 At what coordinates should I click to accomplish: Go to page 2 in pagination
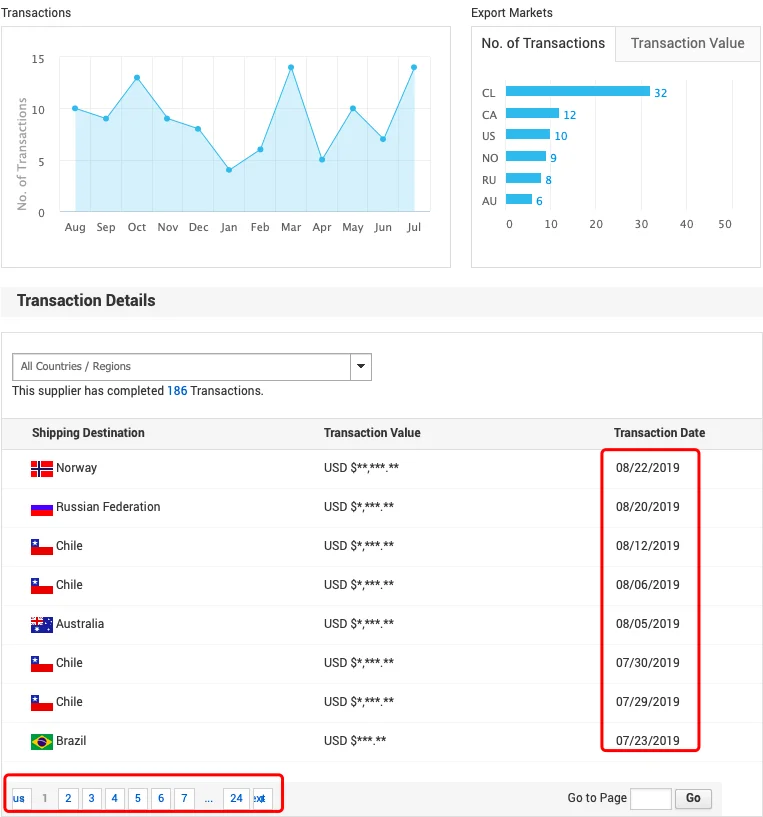pos(68,798)
